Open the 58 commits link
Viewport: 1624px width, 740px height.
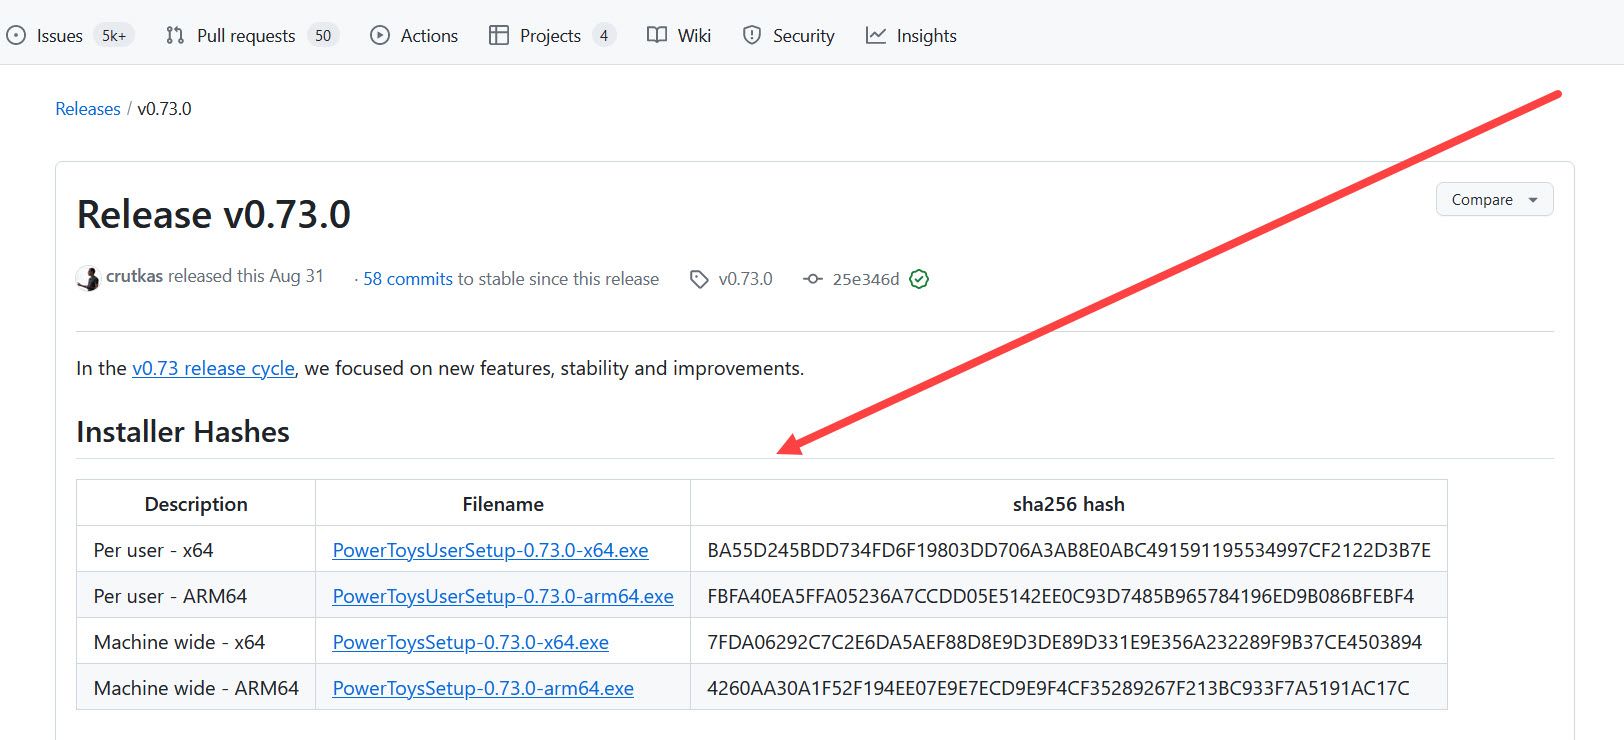[408, 279]
